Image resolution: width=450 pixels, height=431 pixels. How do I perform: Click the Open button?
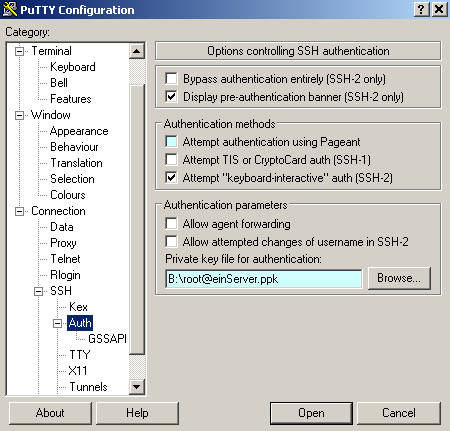[311, 413]
